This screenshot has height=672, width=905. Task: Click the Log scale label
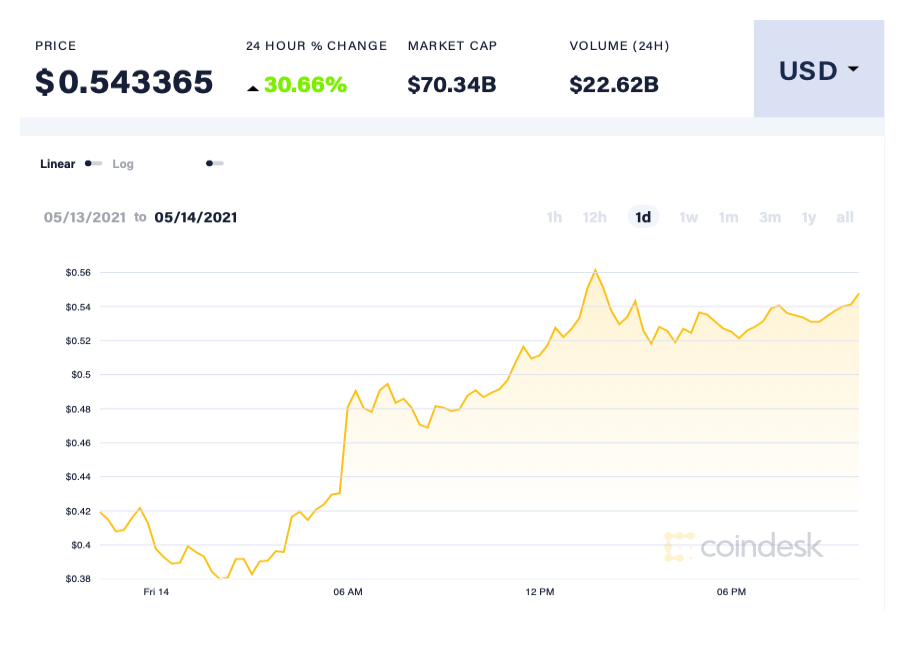(123, 163)
